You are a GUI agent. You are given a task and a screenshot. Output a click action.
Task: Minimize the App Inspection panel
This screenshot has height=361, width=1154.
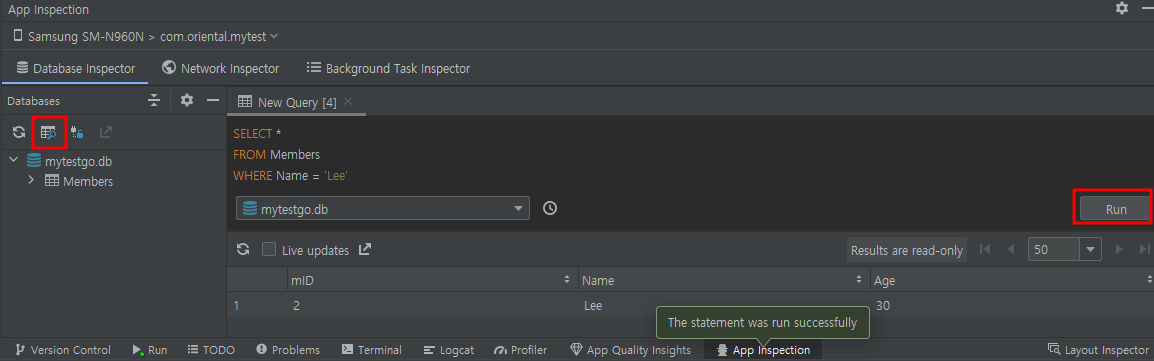(x=1147, y=9)
